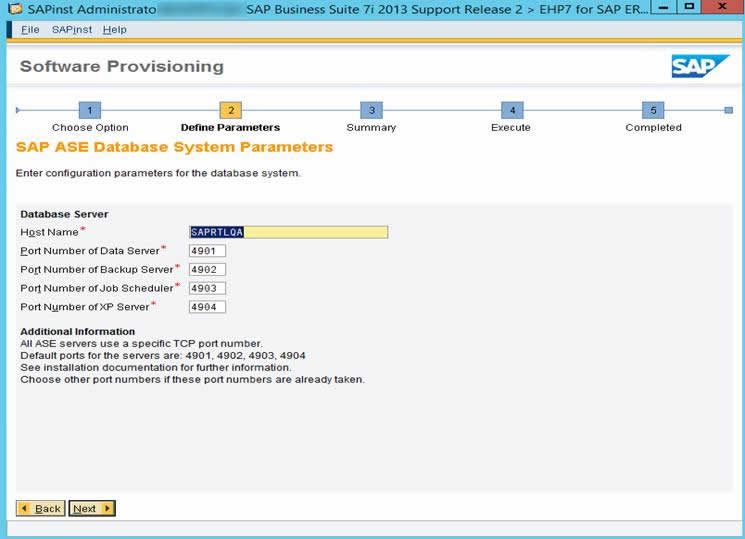Click step 2 Define Parameters marker

click(x=230, y=110)
